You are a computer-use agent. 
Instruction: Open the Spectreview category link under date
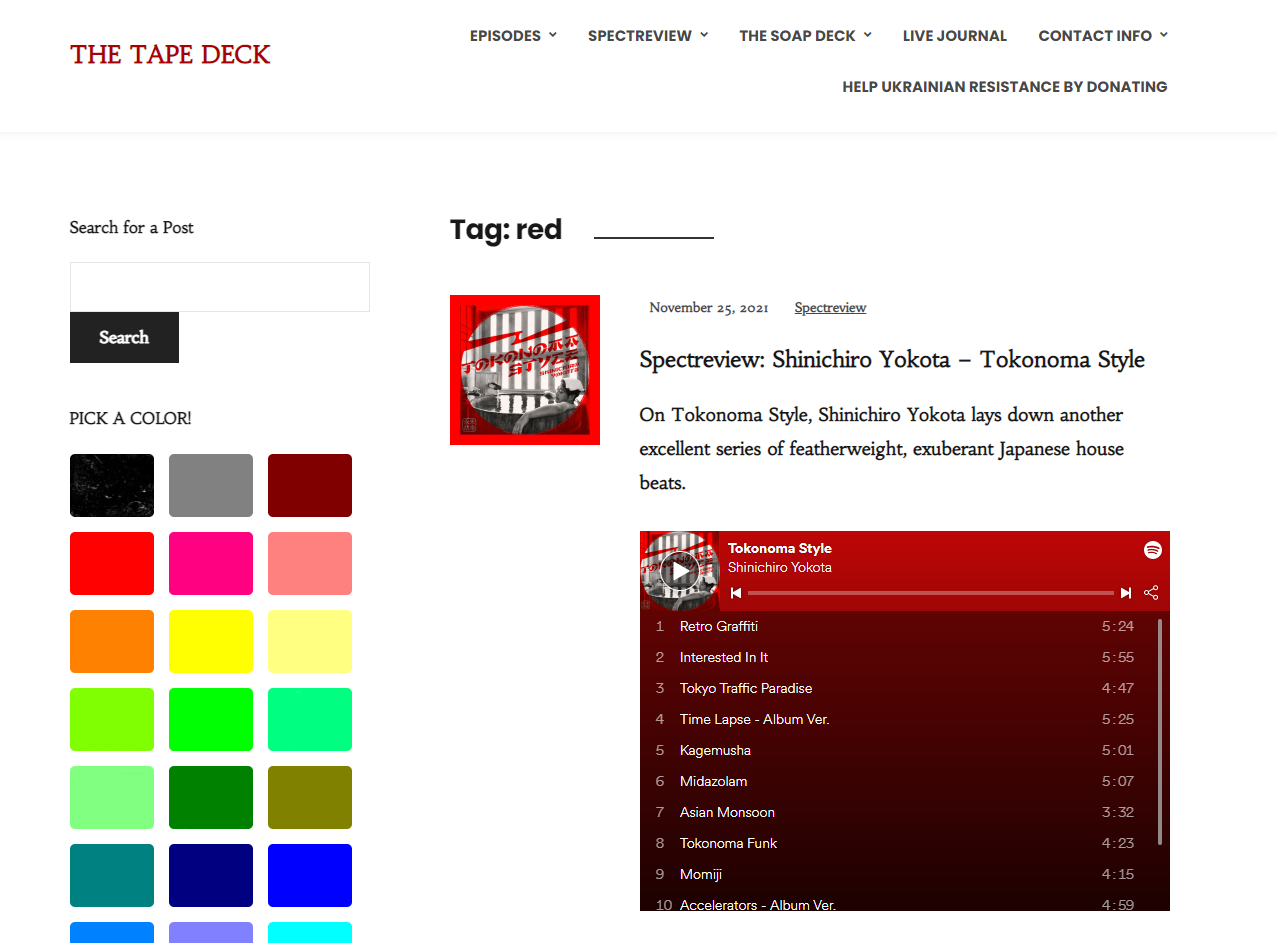[830, 308]
